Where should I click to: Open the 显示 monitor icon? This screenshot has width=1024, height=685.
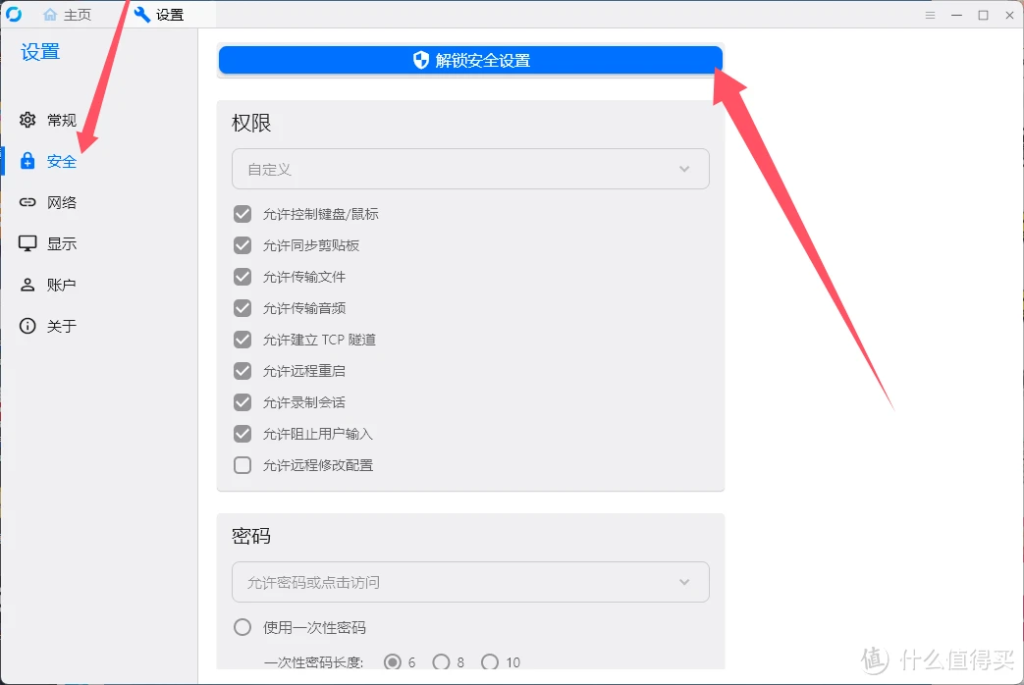[27, 244]
